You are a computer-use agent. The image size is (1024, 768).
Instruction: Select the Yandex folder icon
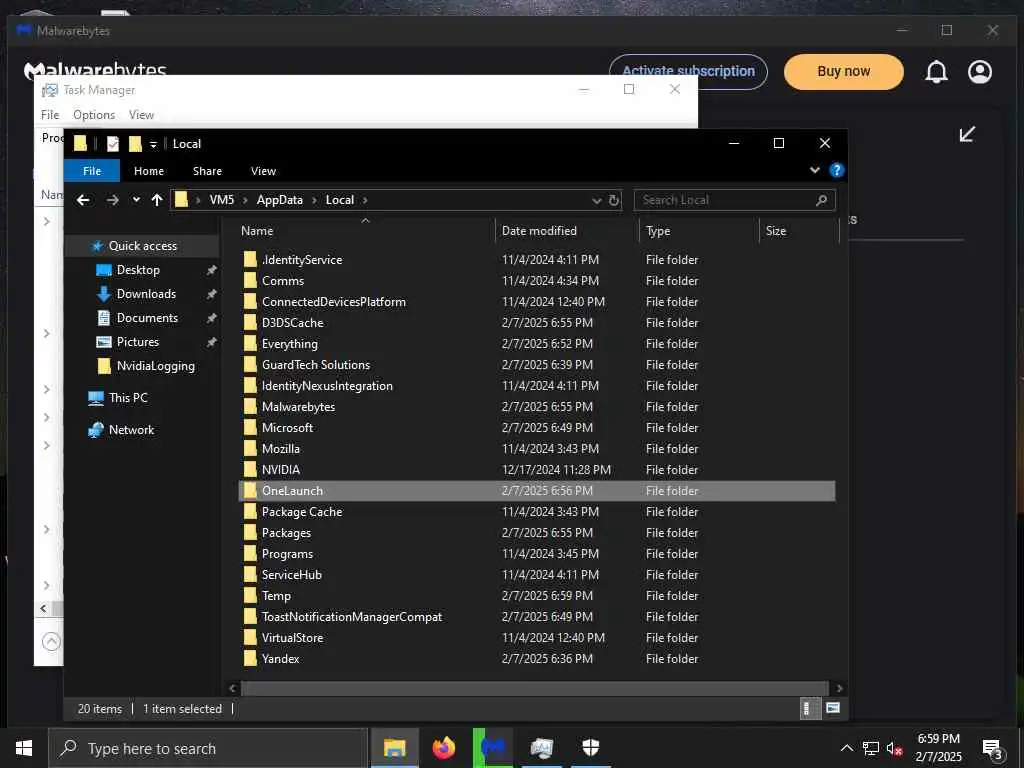(250, 659)
